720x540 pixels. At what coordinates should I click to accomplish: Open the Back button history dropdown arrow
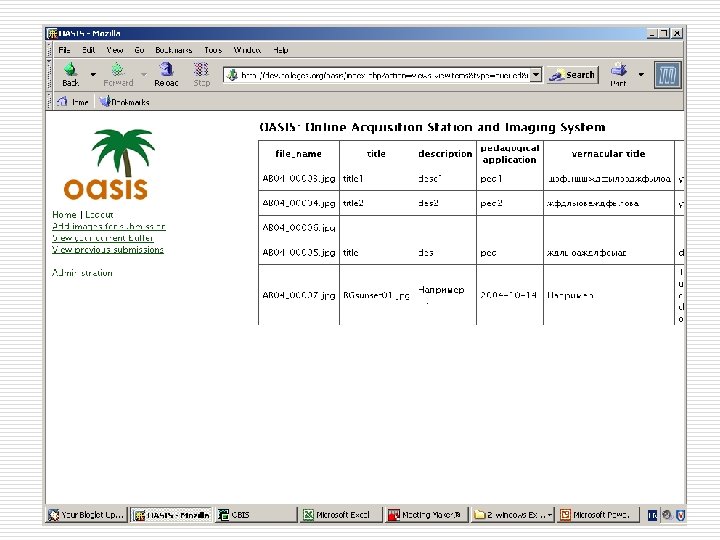(x=93, y=74)
